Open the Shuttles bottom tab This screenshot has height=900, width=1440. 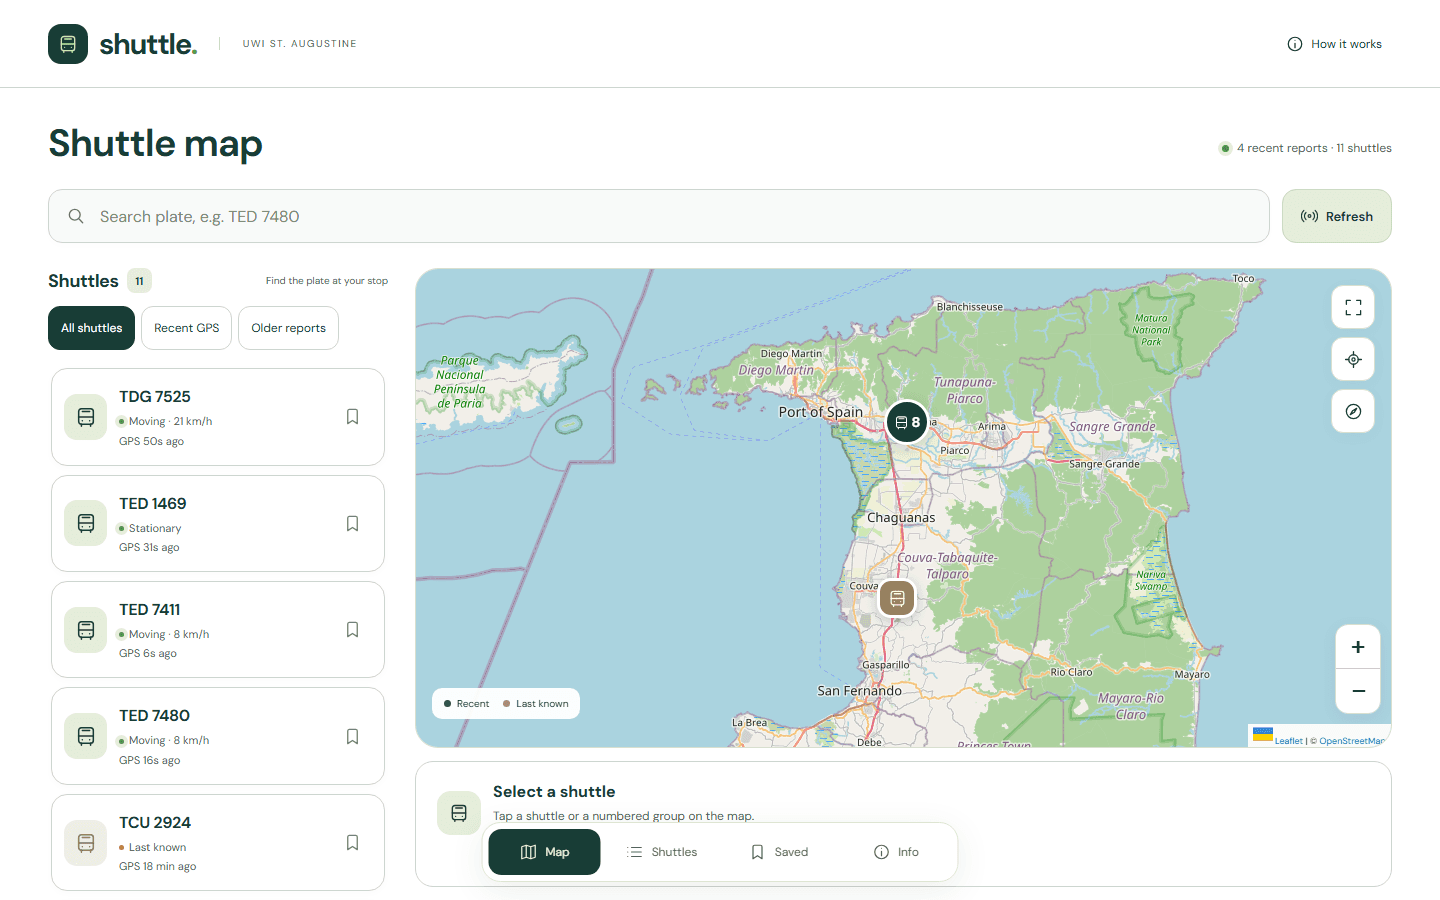pyautogui.click(x=662, y=852)
